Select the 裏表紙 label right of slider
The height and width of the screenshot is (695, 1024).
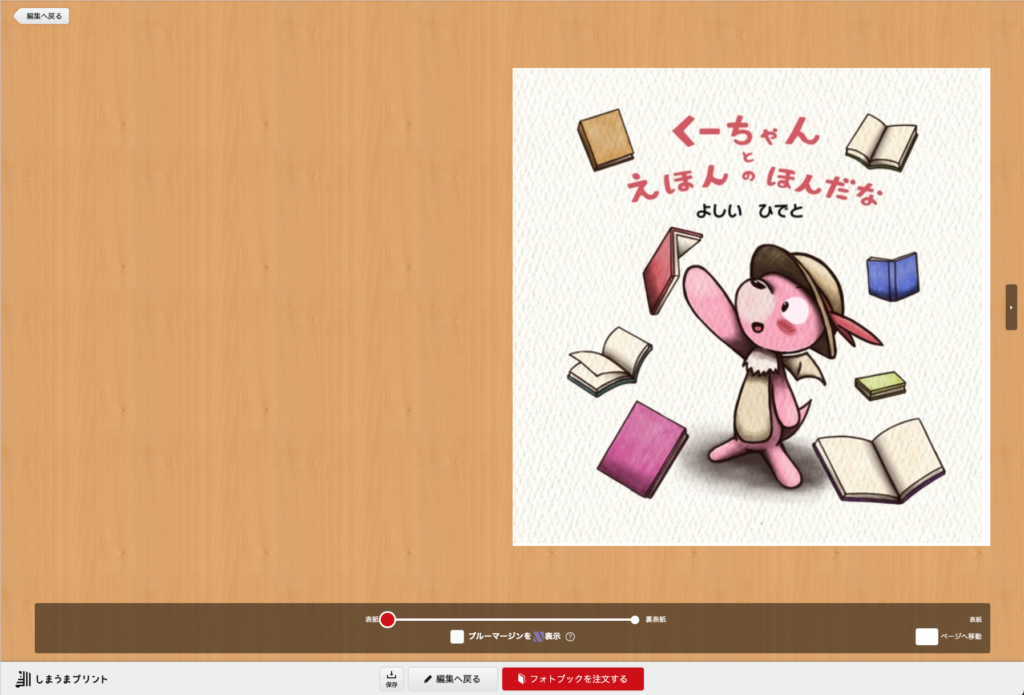[x=655, y=620]
